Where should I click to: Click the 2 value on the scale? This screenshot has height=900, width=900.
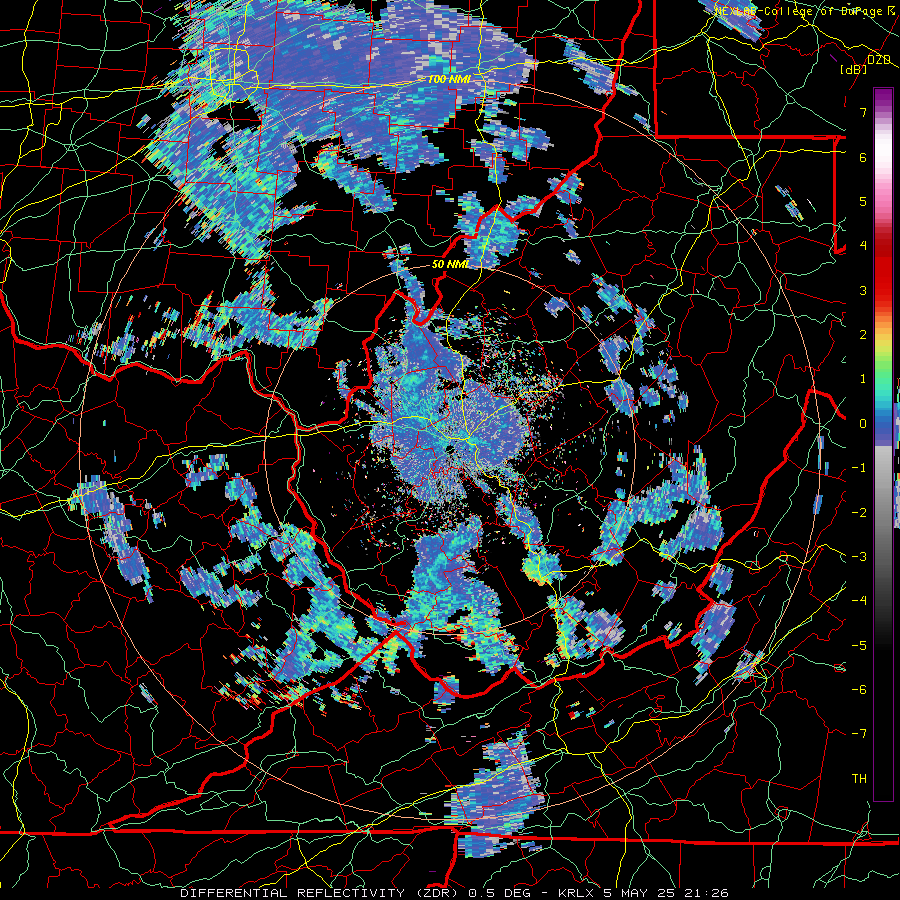863,335
